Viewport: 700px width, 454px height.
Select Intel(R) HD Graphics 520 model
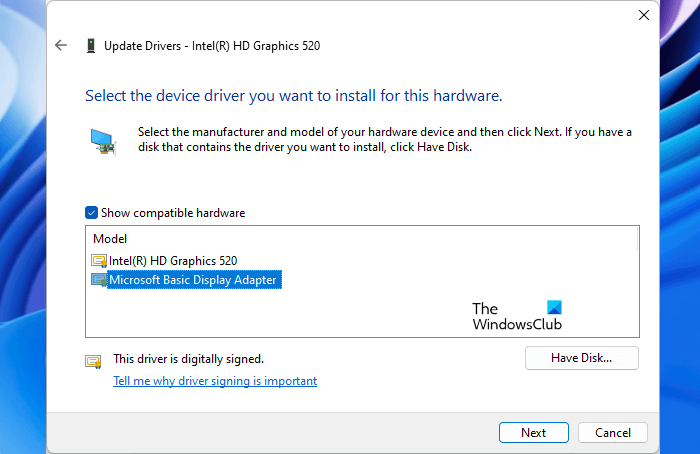(x=173, y=261)
